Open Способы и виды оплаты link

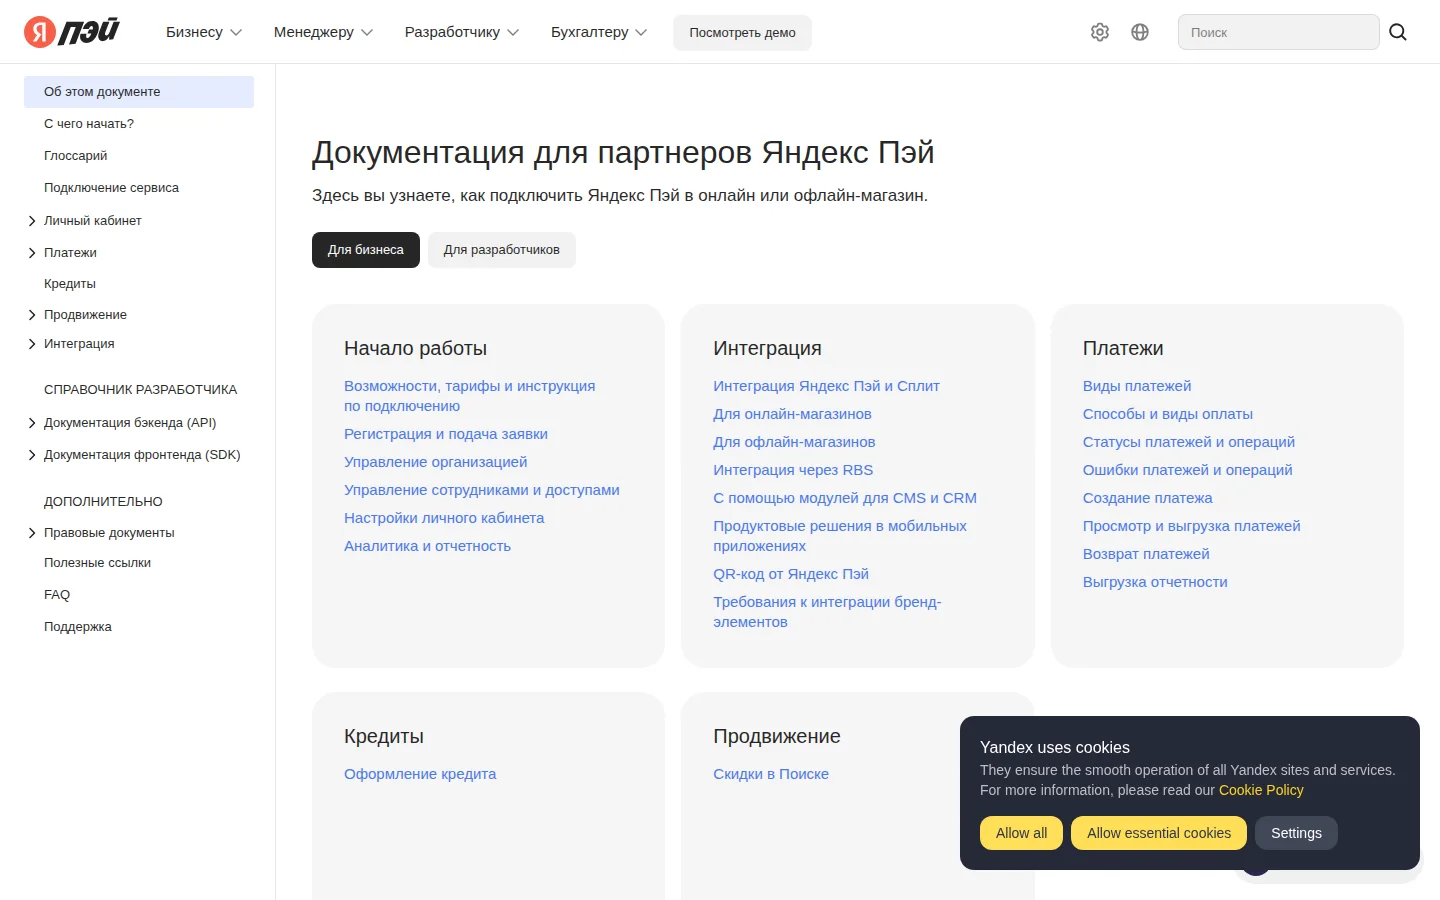[1168, 414]
